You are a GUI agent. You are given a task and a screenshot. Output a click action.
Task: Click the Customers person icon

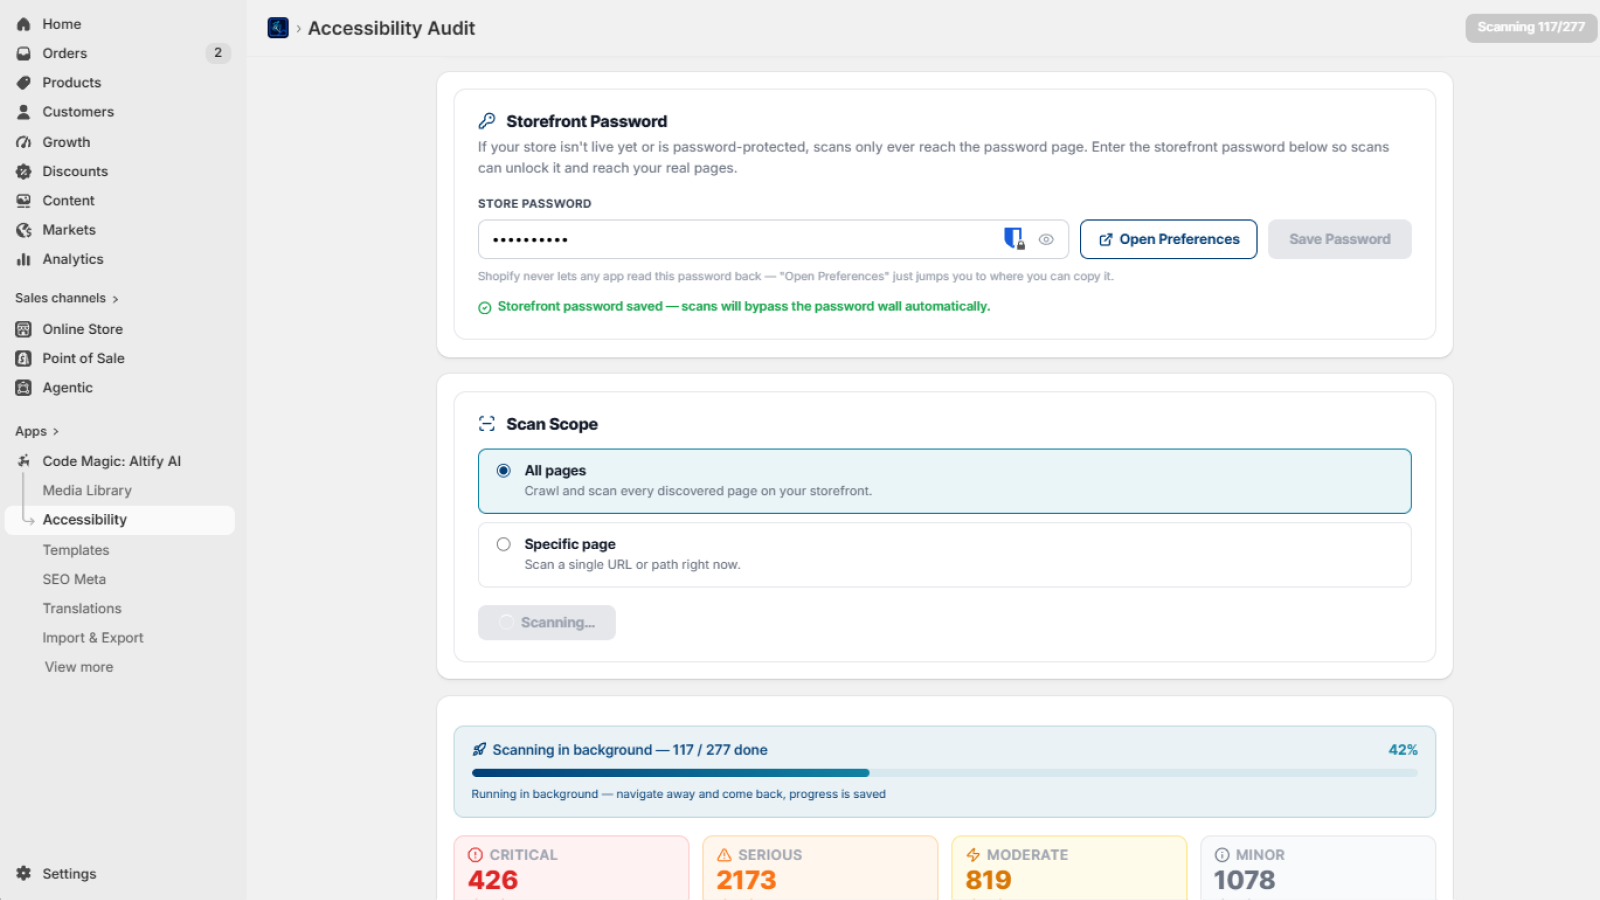(24, 112)
